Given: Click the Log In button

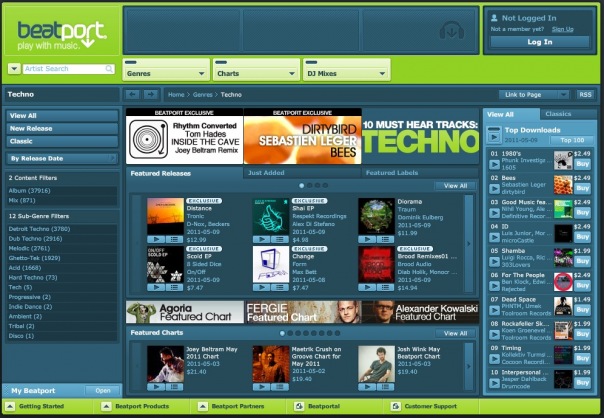Looking at the screenshot, I should click(x=540, y=42).
